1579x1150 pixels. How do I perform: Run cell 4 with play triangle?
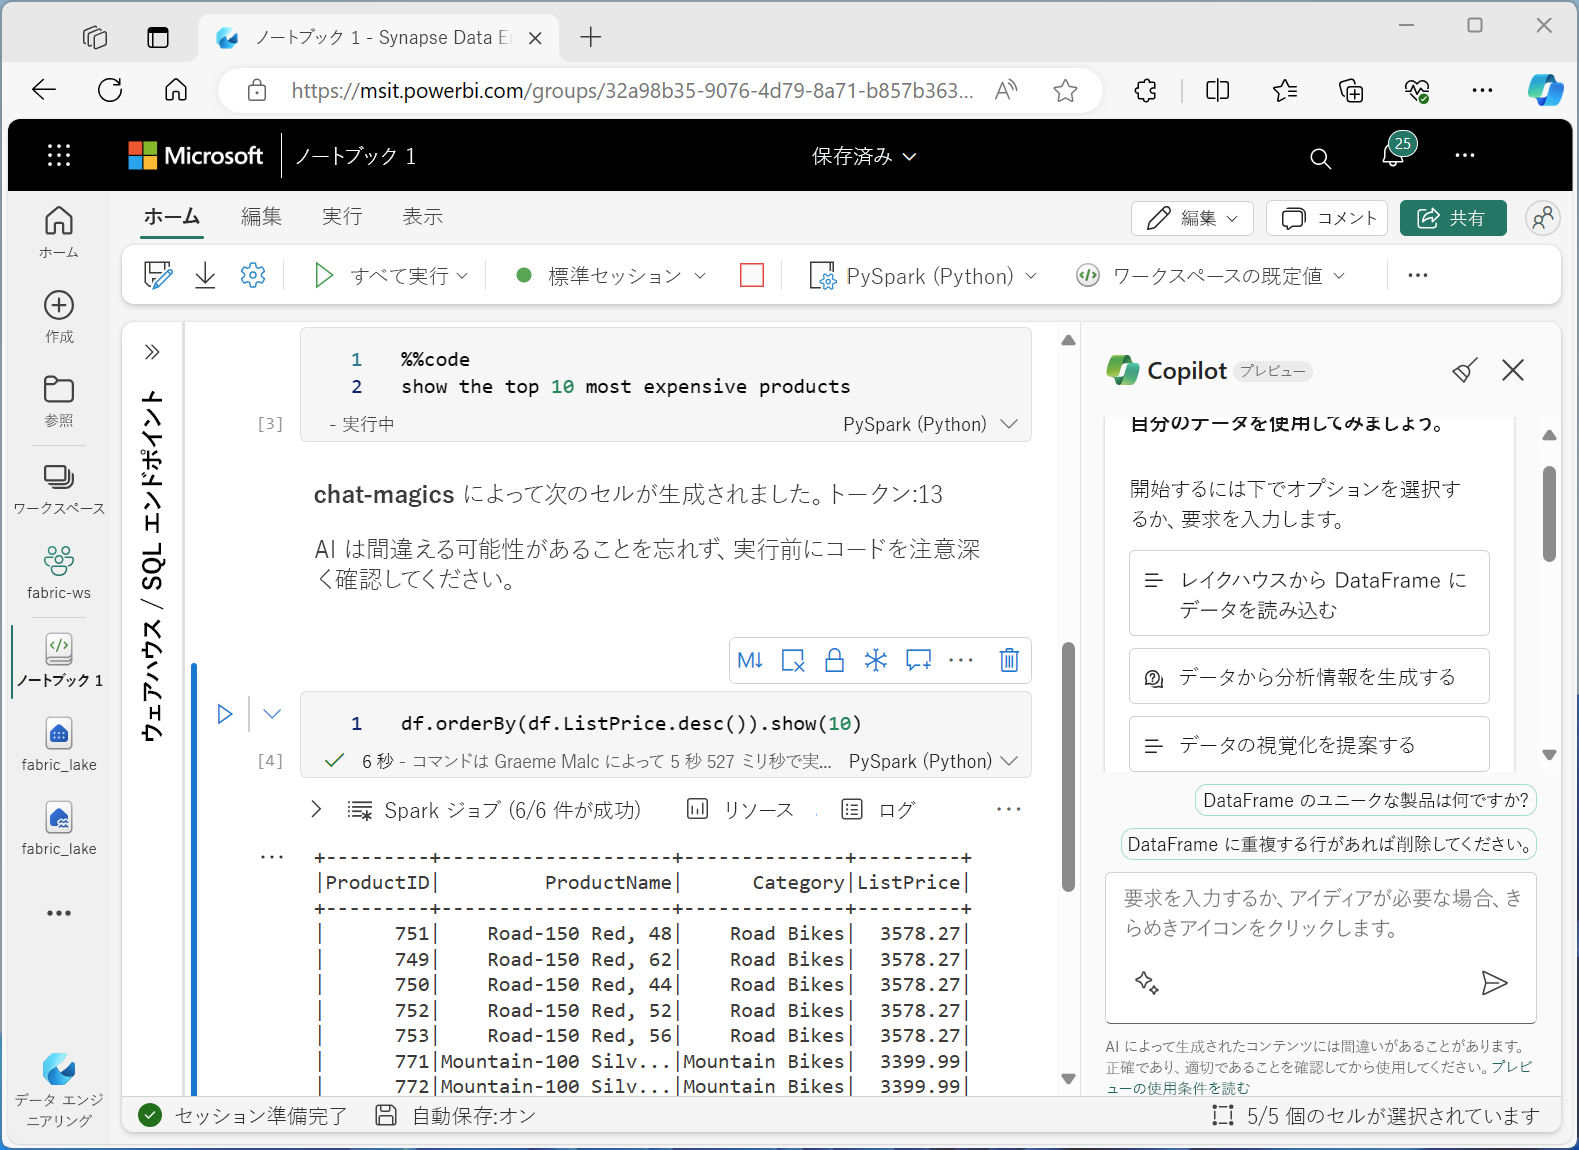[225, 713]
